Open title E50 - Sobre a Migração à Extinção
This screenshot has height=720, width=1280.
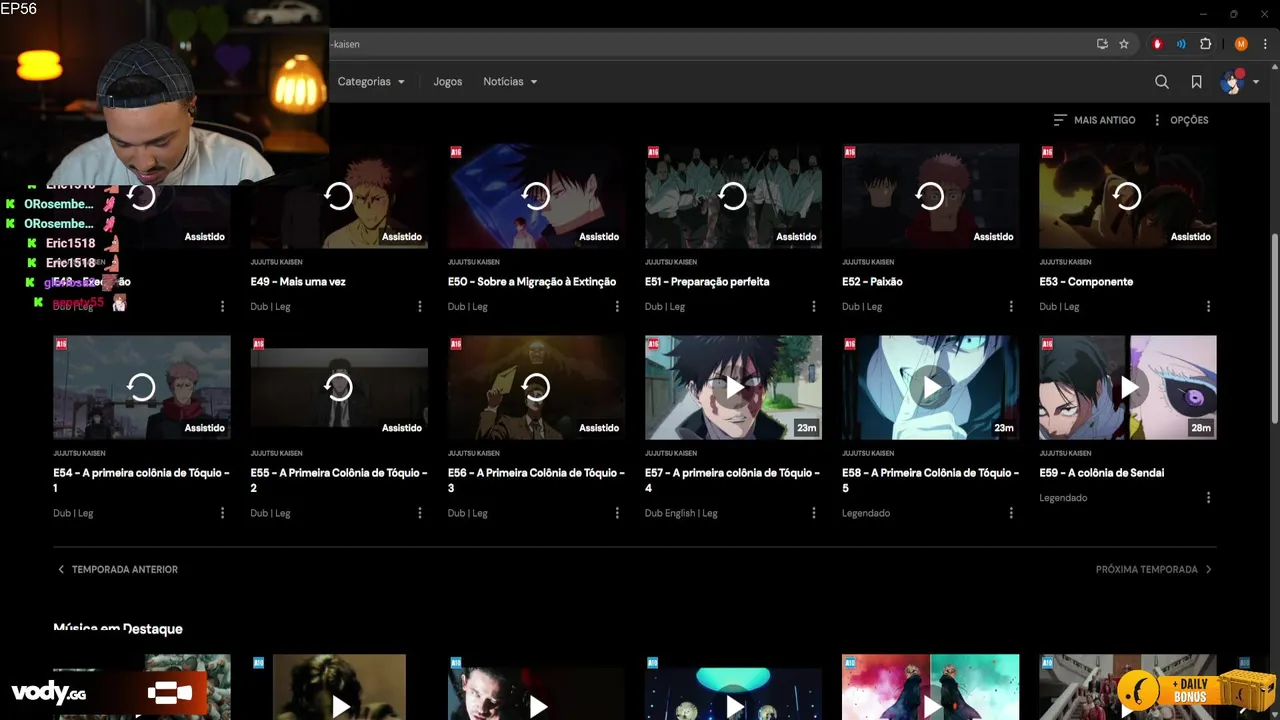(x=532, y=282)
